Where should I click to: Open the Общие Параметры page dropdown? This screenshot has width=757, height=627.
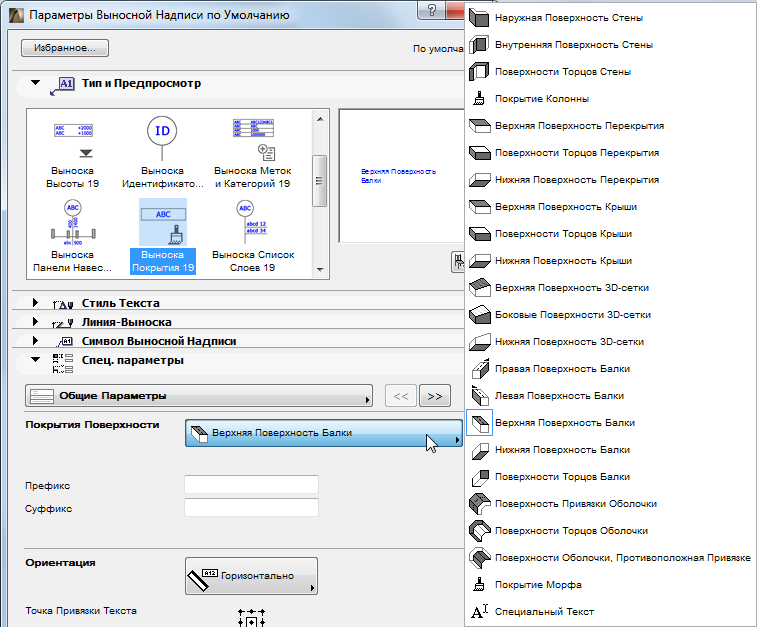(198, 396)
